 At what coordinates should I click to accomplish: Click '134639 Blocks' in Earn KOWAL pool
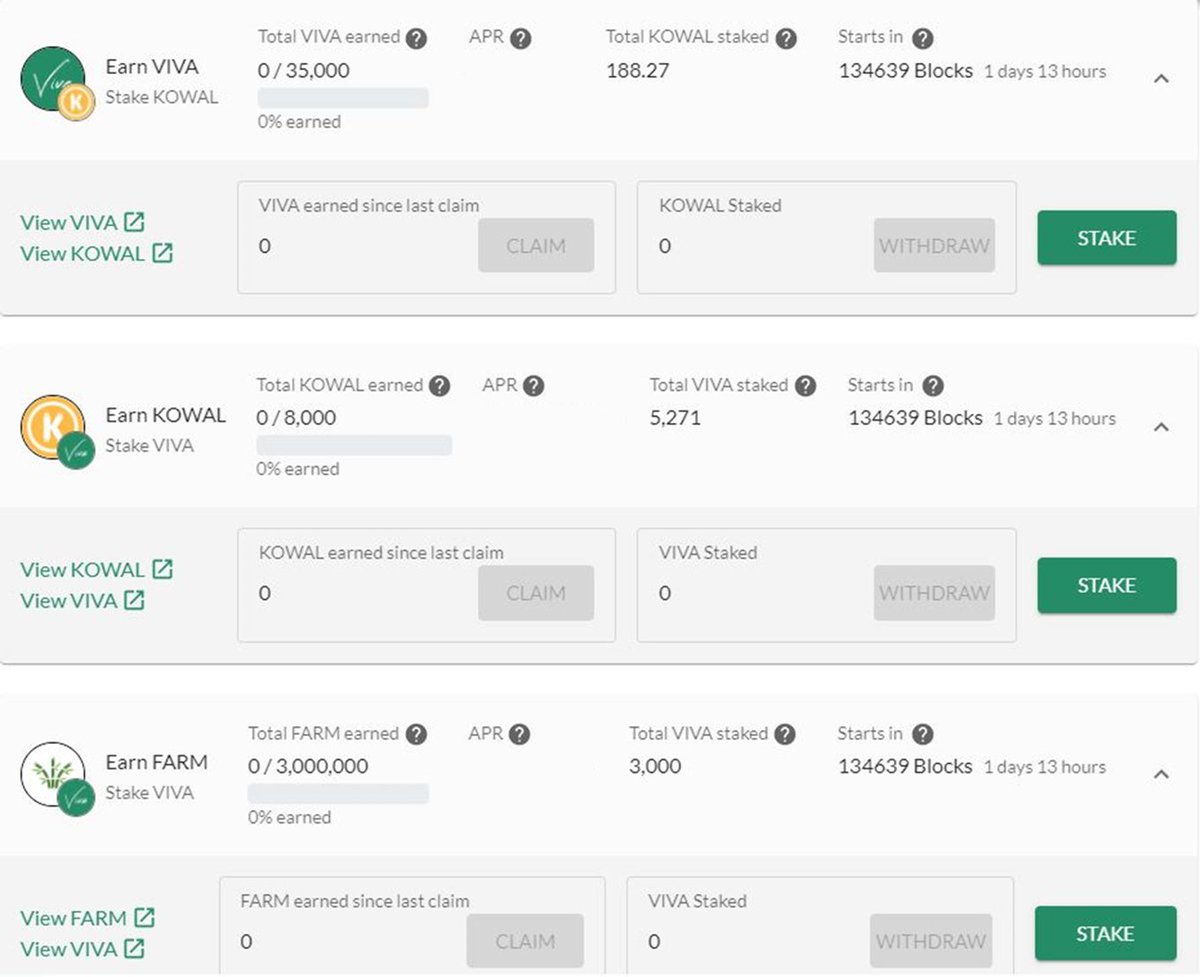[916, 418]
